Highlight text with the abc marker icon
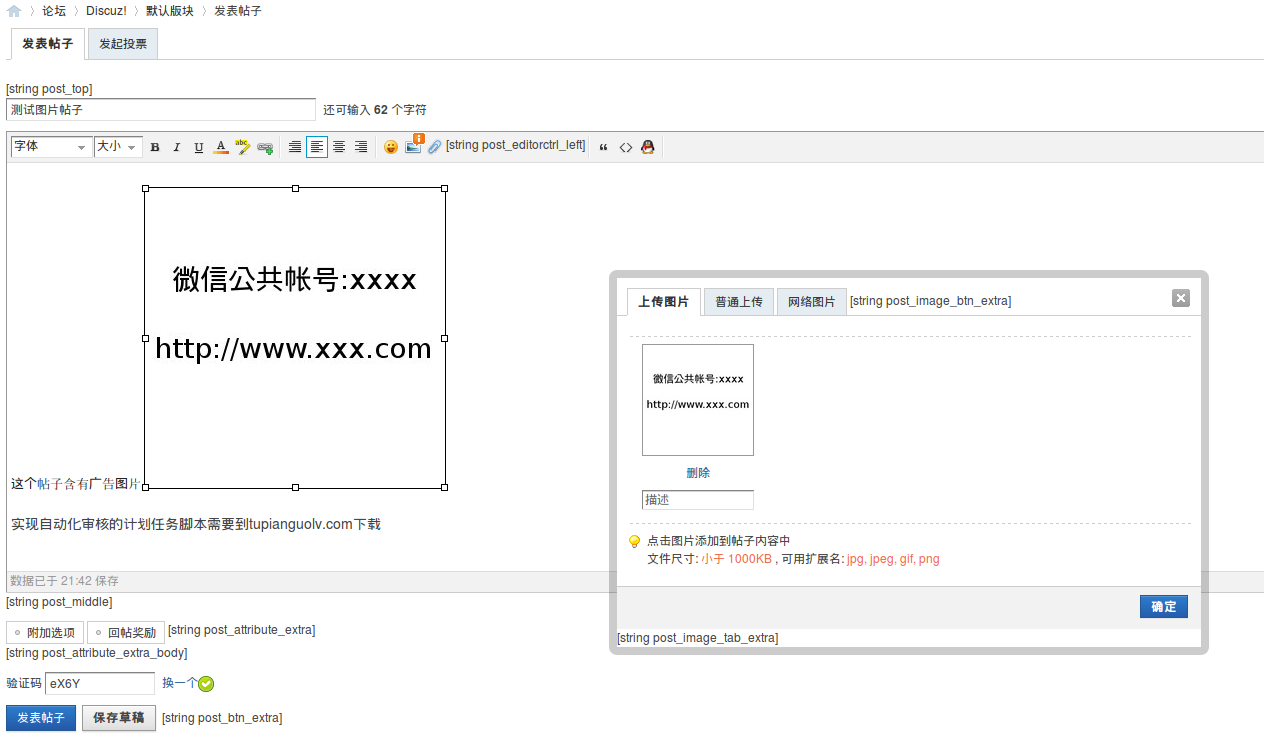1264x745 pixels. click(x=242, y=146)
